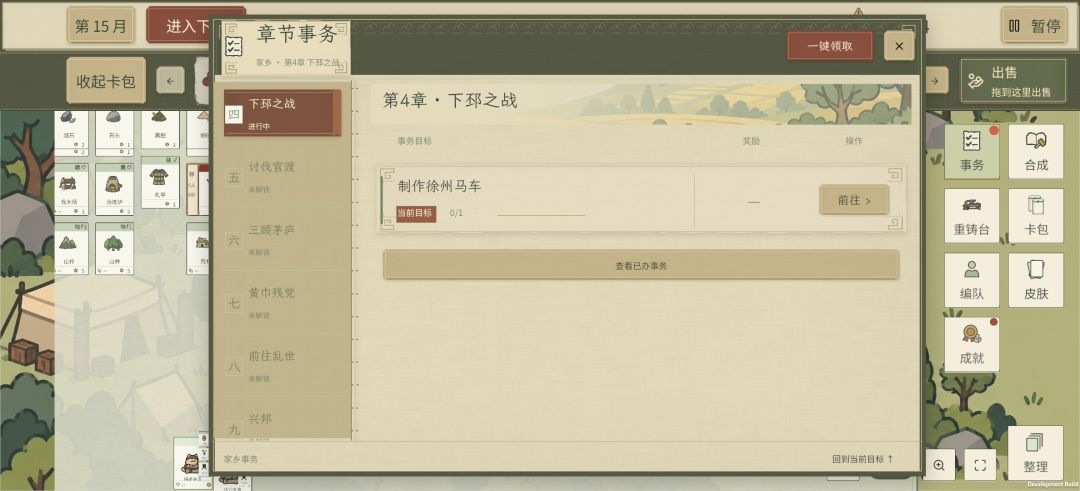
Task: Select locked chapter 五 讨伐官渡
Action: [x=282, y=176]
